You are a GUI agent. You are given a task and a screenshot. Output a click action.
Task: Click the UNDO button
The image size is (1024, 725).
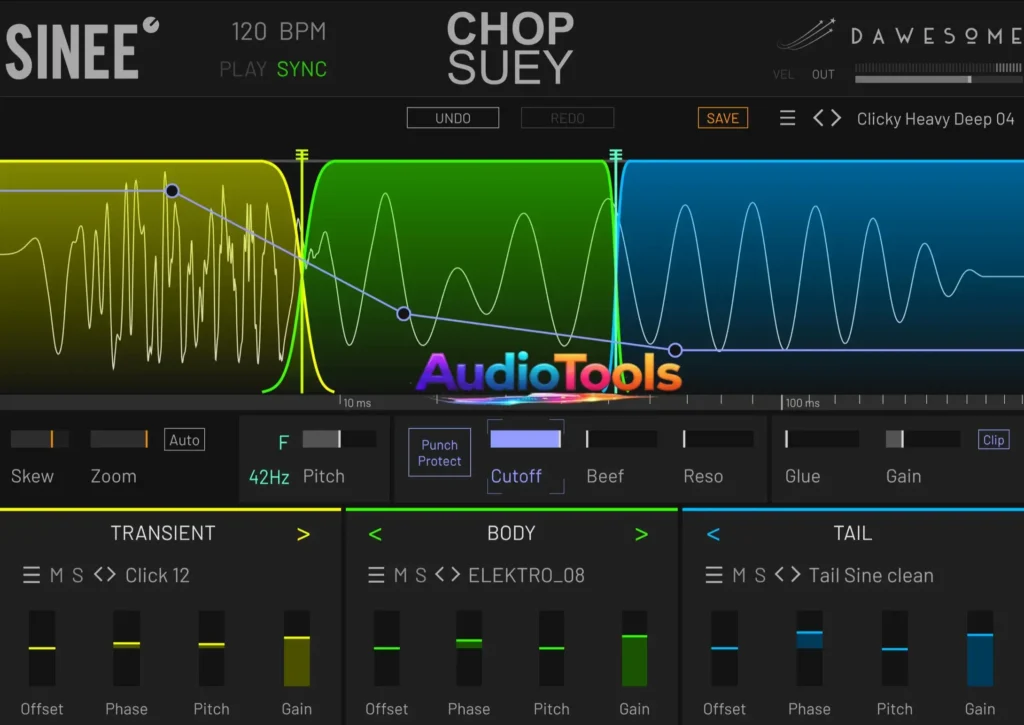pos(453,118)
